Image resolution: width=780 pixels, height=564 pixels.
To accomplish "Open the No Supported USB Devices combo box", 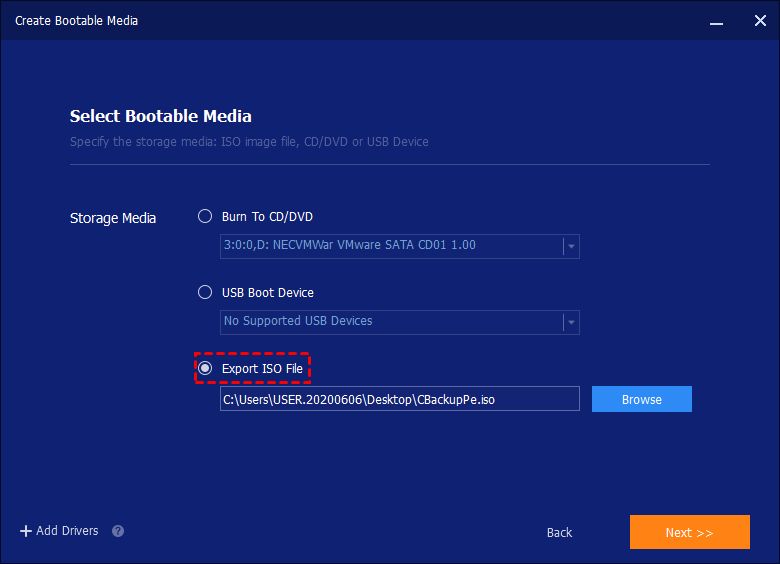I will [x=390, y=322].
